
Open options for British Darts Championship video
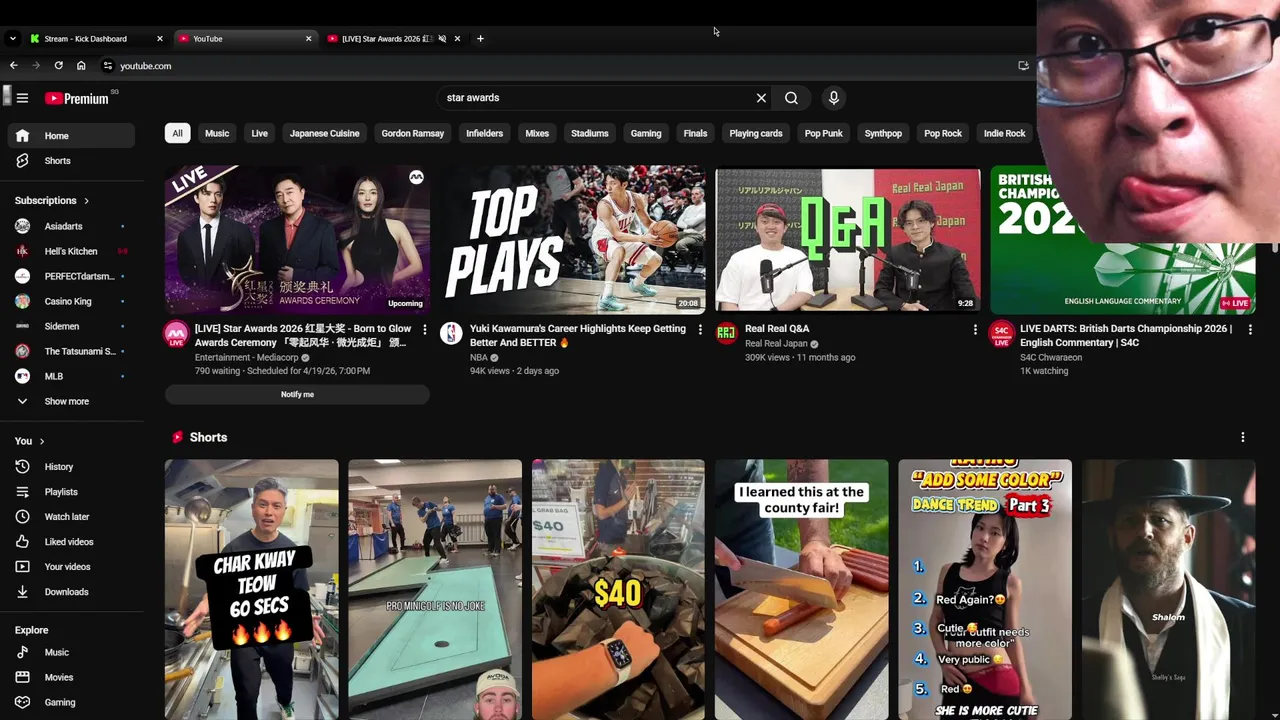1250,329
